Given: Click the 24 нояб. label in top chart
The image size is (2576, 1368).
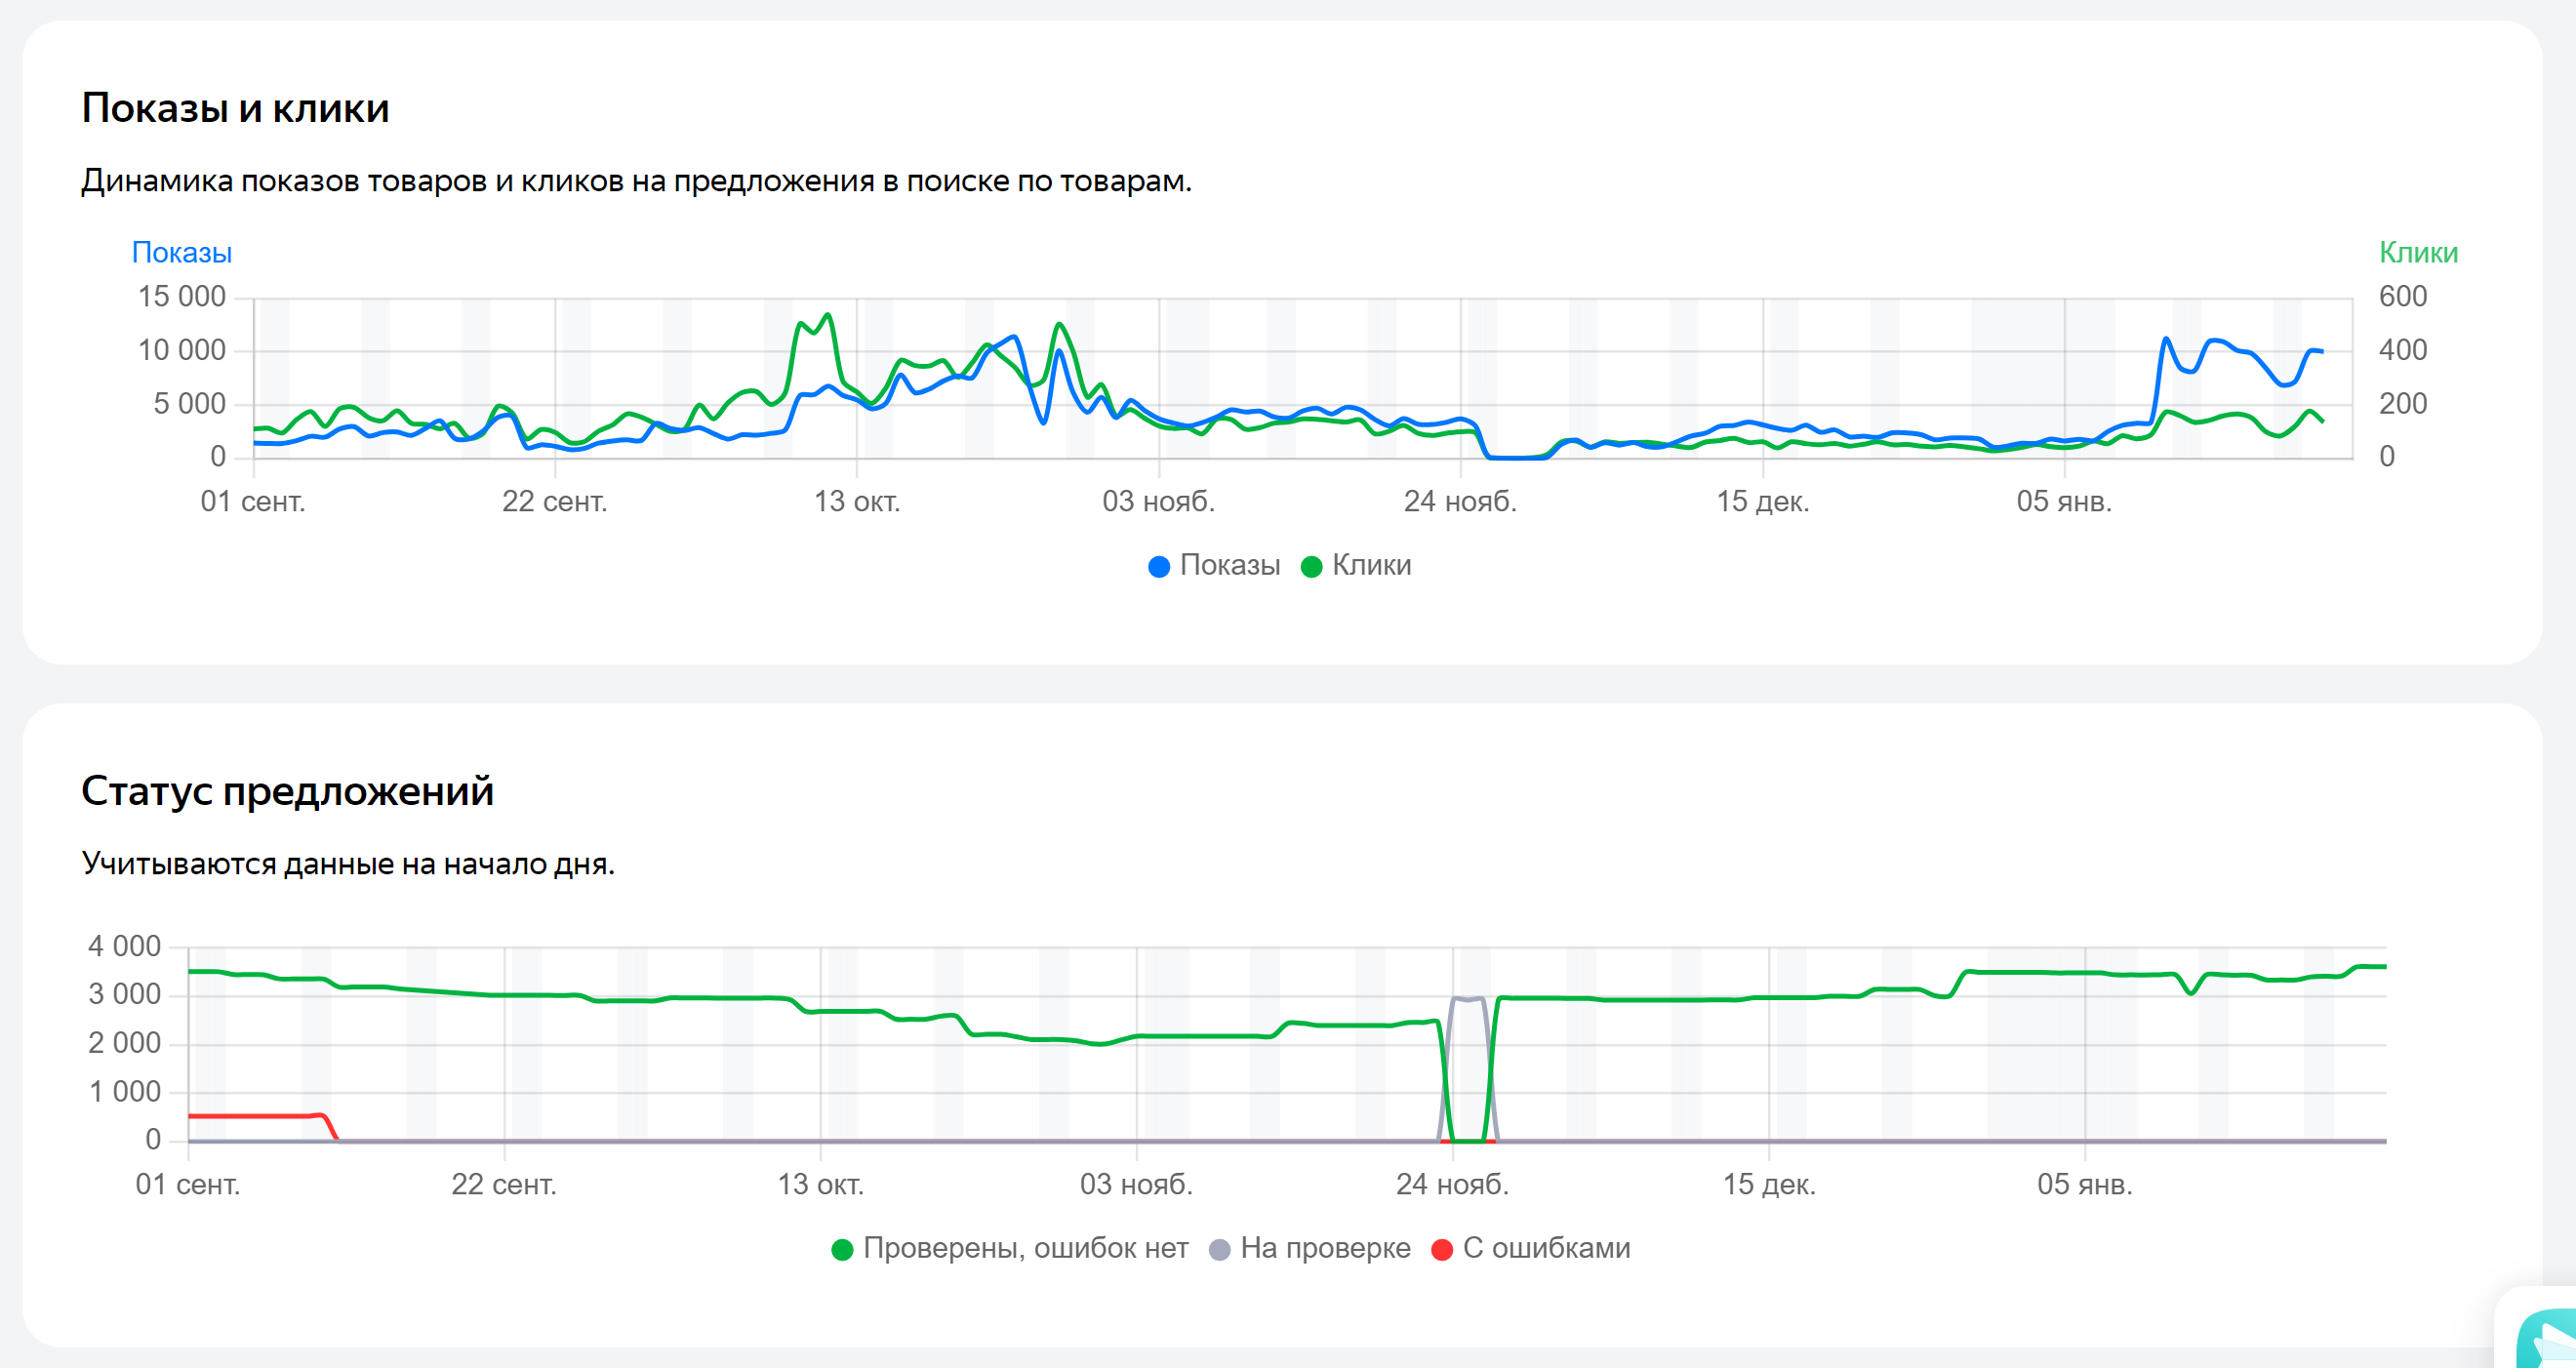Looking at the screenshot, I should click(x=1460, y=502).
